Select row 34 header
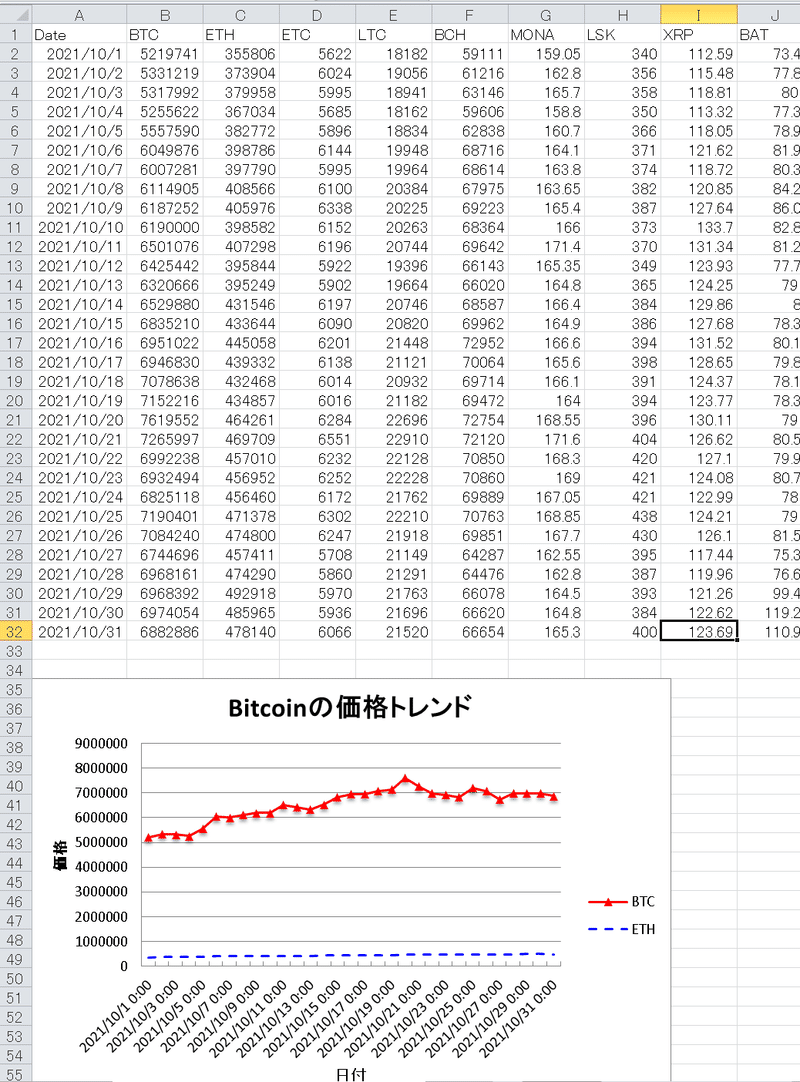 coord(16,670)
